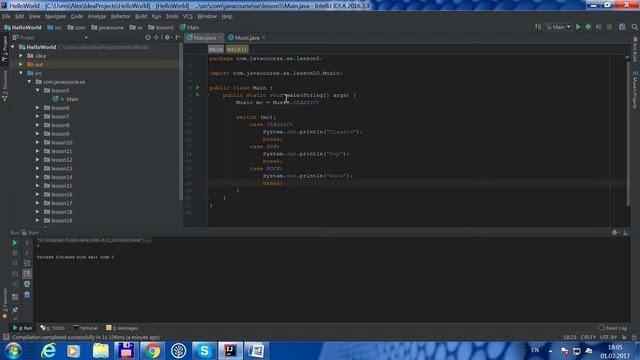Click the Favorites star on the left stripe
This screenshot has width=640, height=360.
pos(5,316)
